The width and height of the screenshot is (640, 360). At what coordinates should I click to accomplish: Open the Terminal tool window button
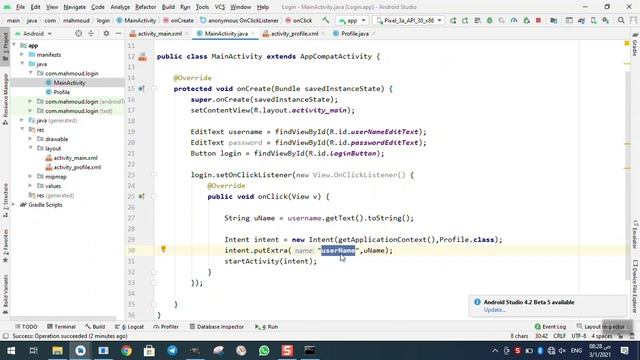61,327
